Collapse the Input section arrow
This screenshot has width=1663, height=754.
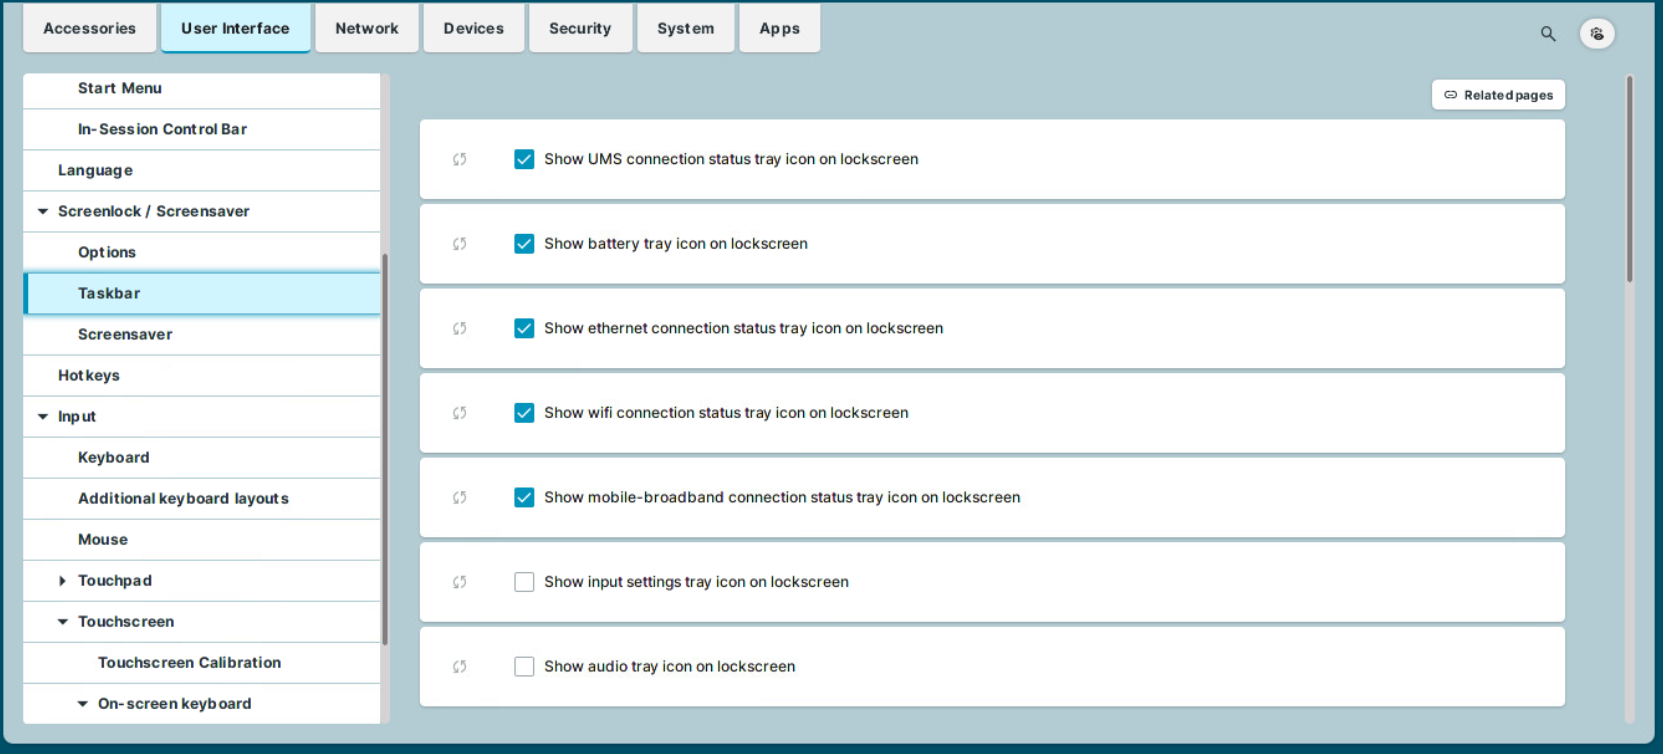click(43, 416)
